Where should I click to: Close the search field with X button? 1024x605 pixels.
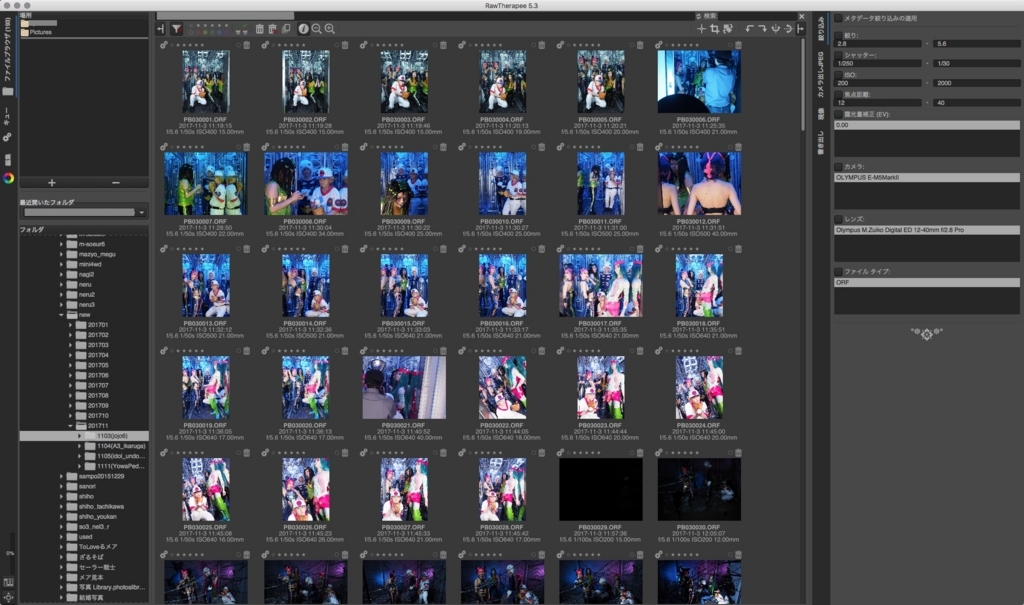pyautogui.click(x=802, y=16)
